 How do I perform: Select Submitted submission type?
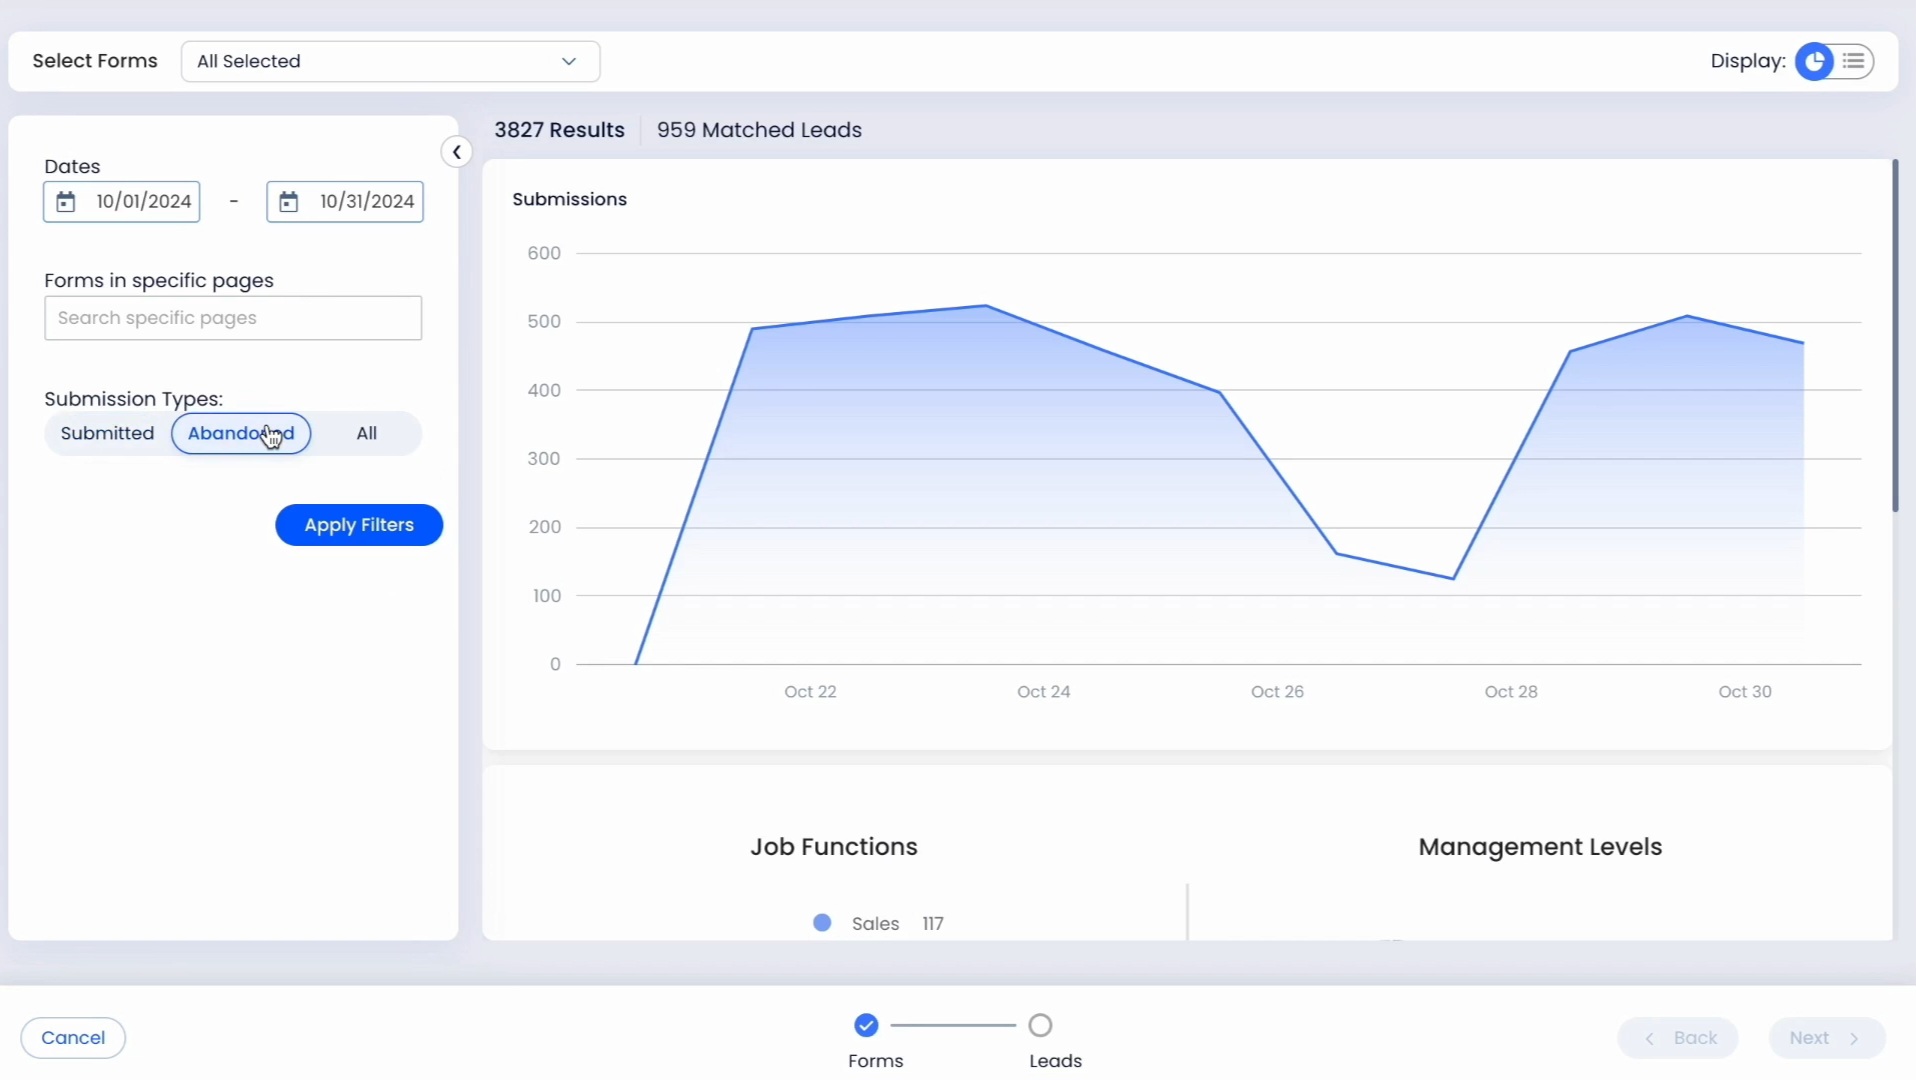coord(107,433)
